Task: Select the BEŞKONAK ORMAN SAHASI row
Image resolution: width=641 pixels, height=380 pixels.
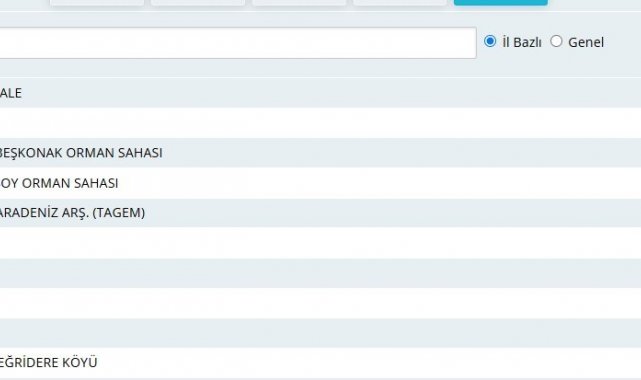Action: [x=320, y=153]
